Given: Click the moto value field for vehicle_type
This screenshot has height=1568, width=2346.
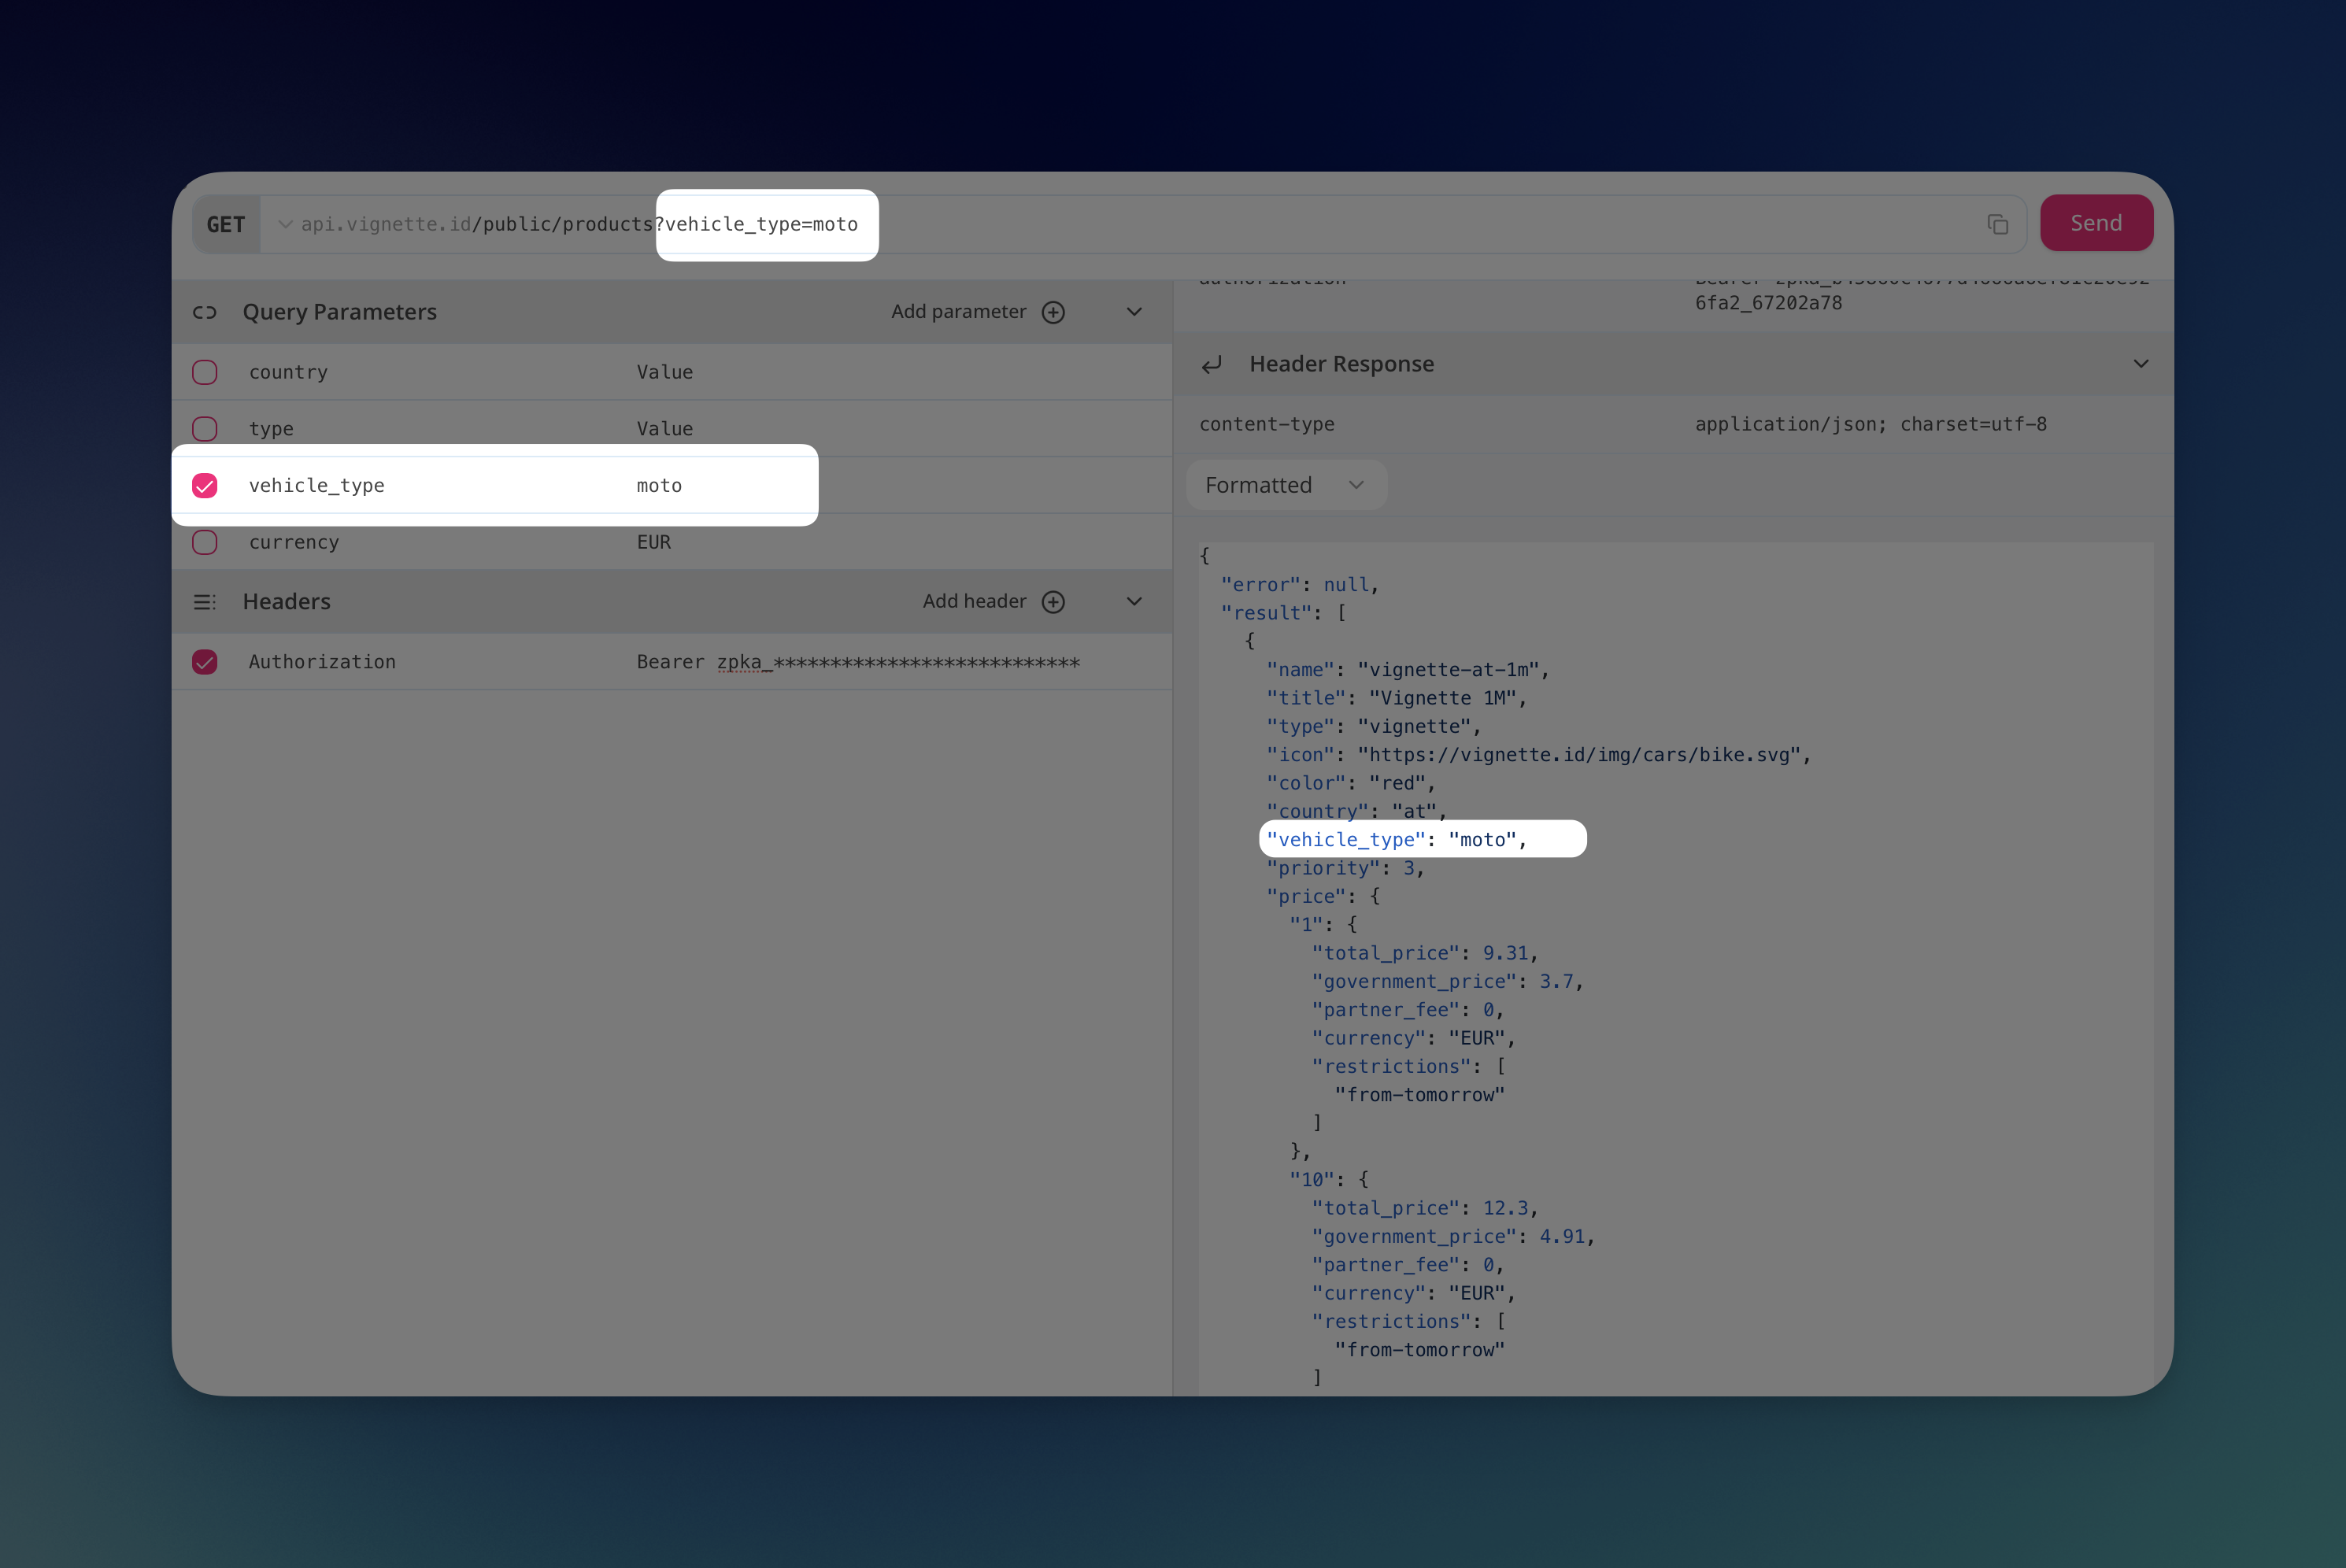Looking at the screenshot, I should [660, 486].
